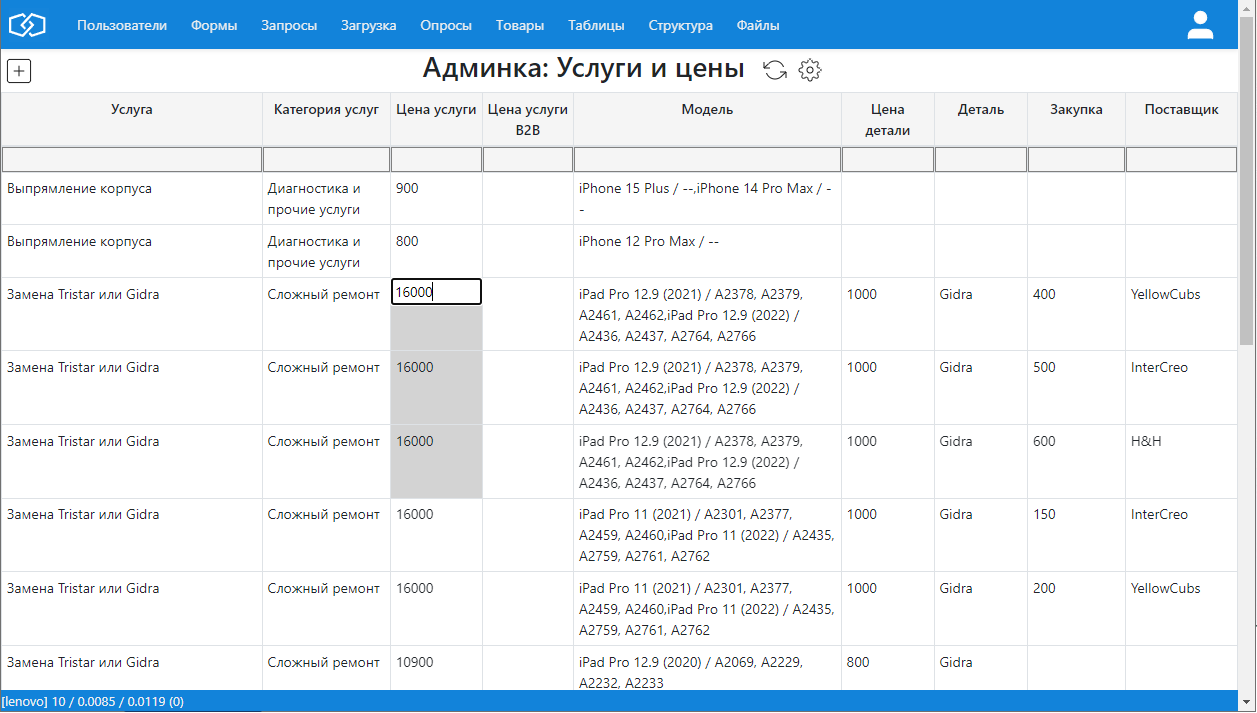The height and width of the screenshot is (713, 1257).
Task: Open the Товары menu
Action: click(x=520, y=26)
